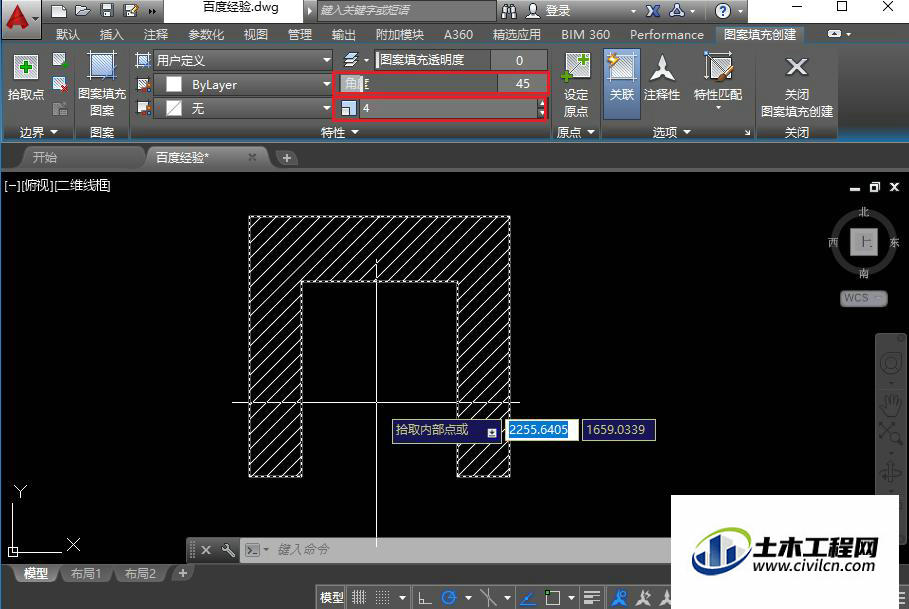This screenshot has height=609, width=909.
Task: Open the 默认 ribbon tab
Action: point(68,35)
